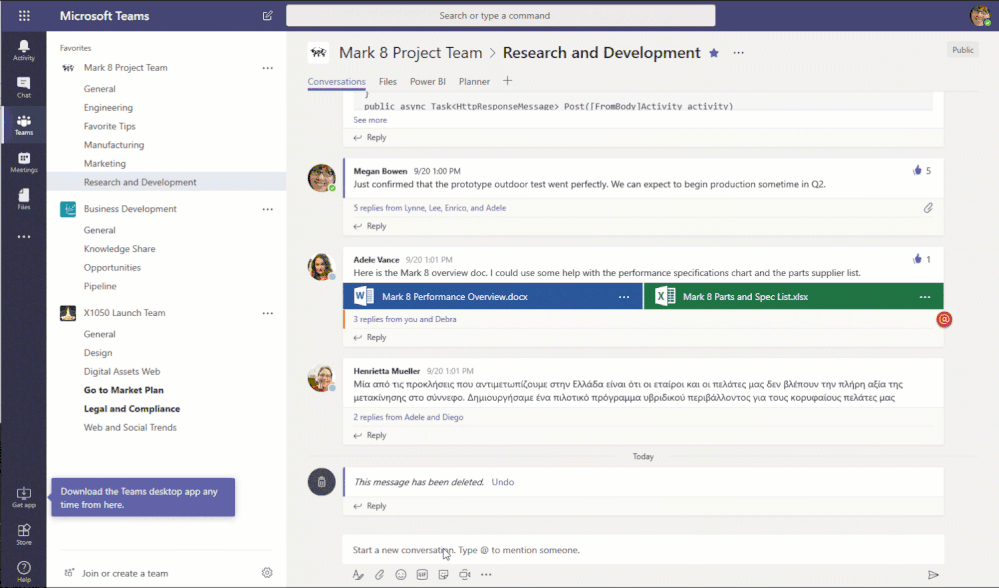Open the Activity feed
This screenshot has width=999, height=588.
[x=24, y=50]
